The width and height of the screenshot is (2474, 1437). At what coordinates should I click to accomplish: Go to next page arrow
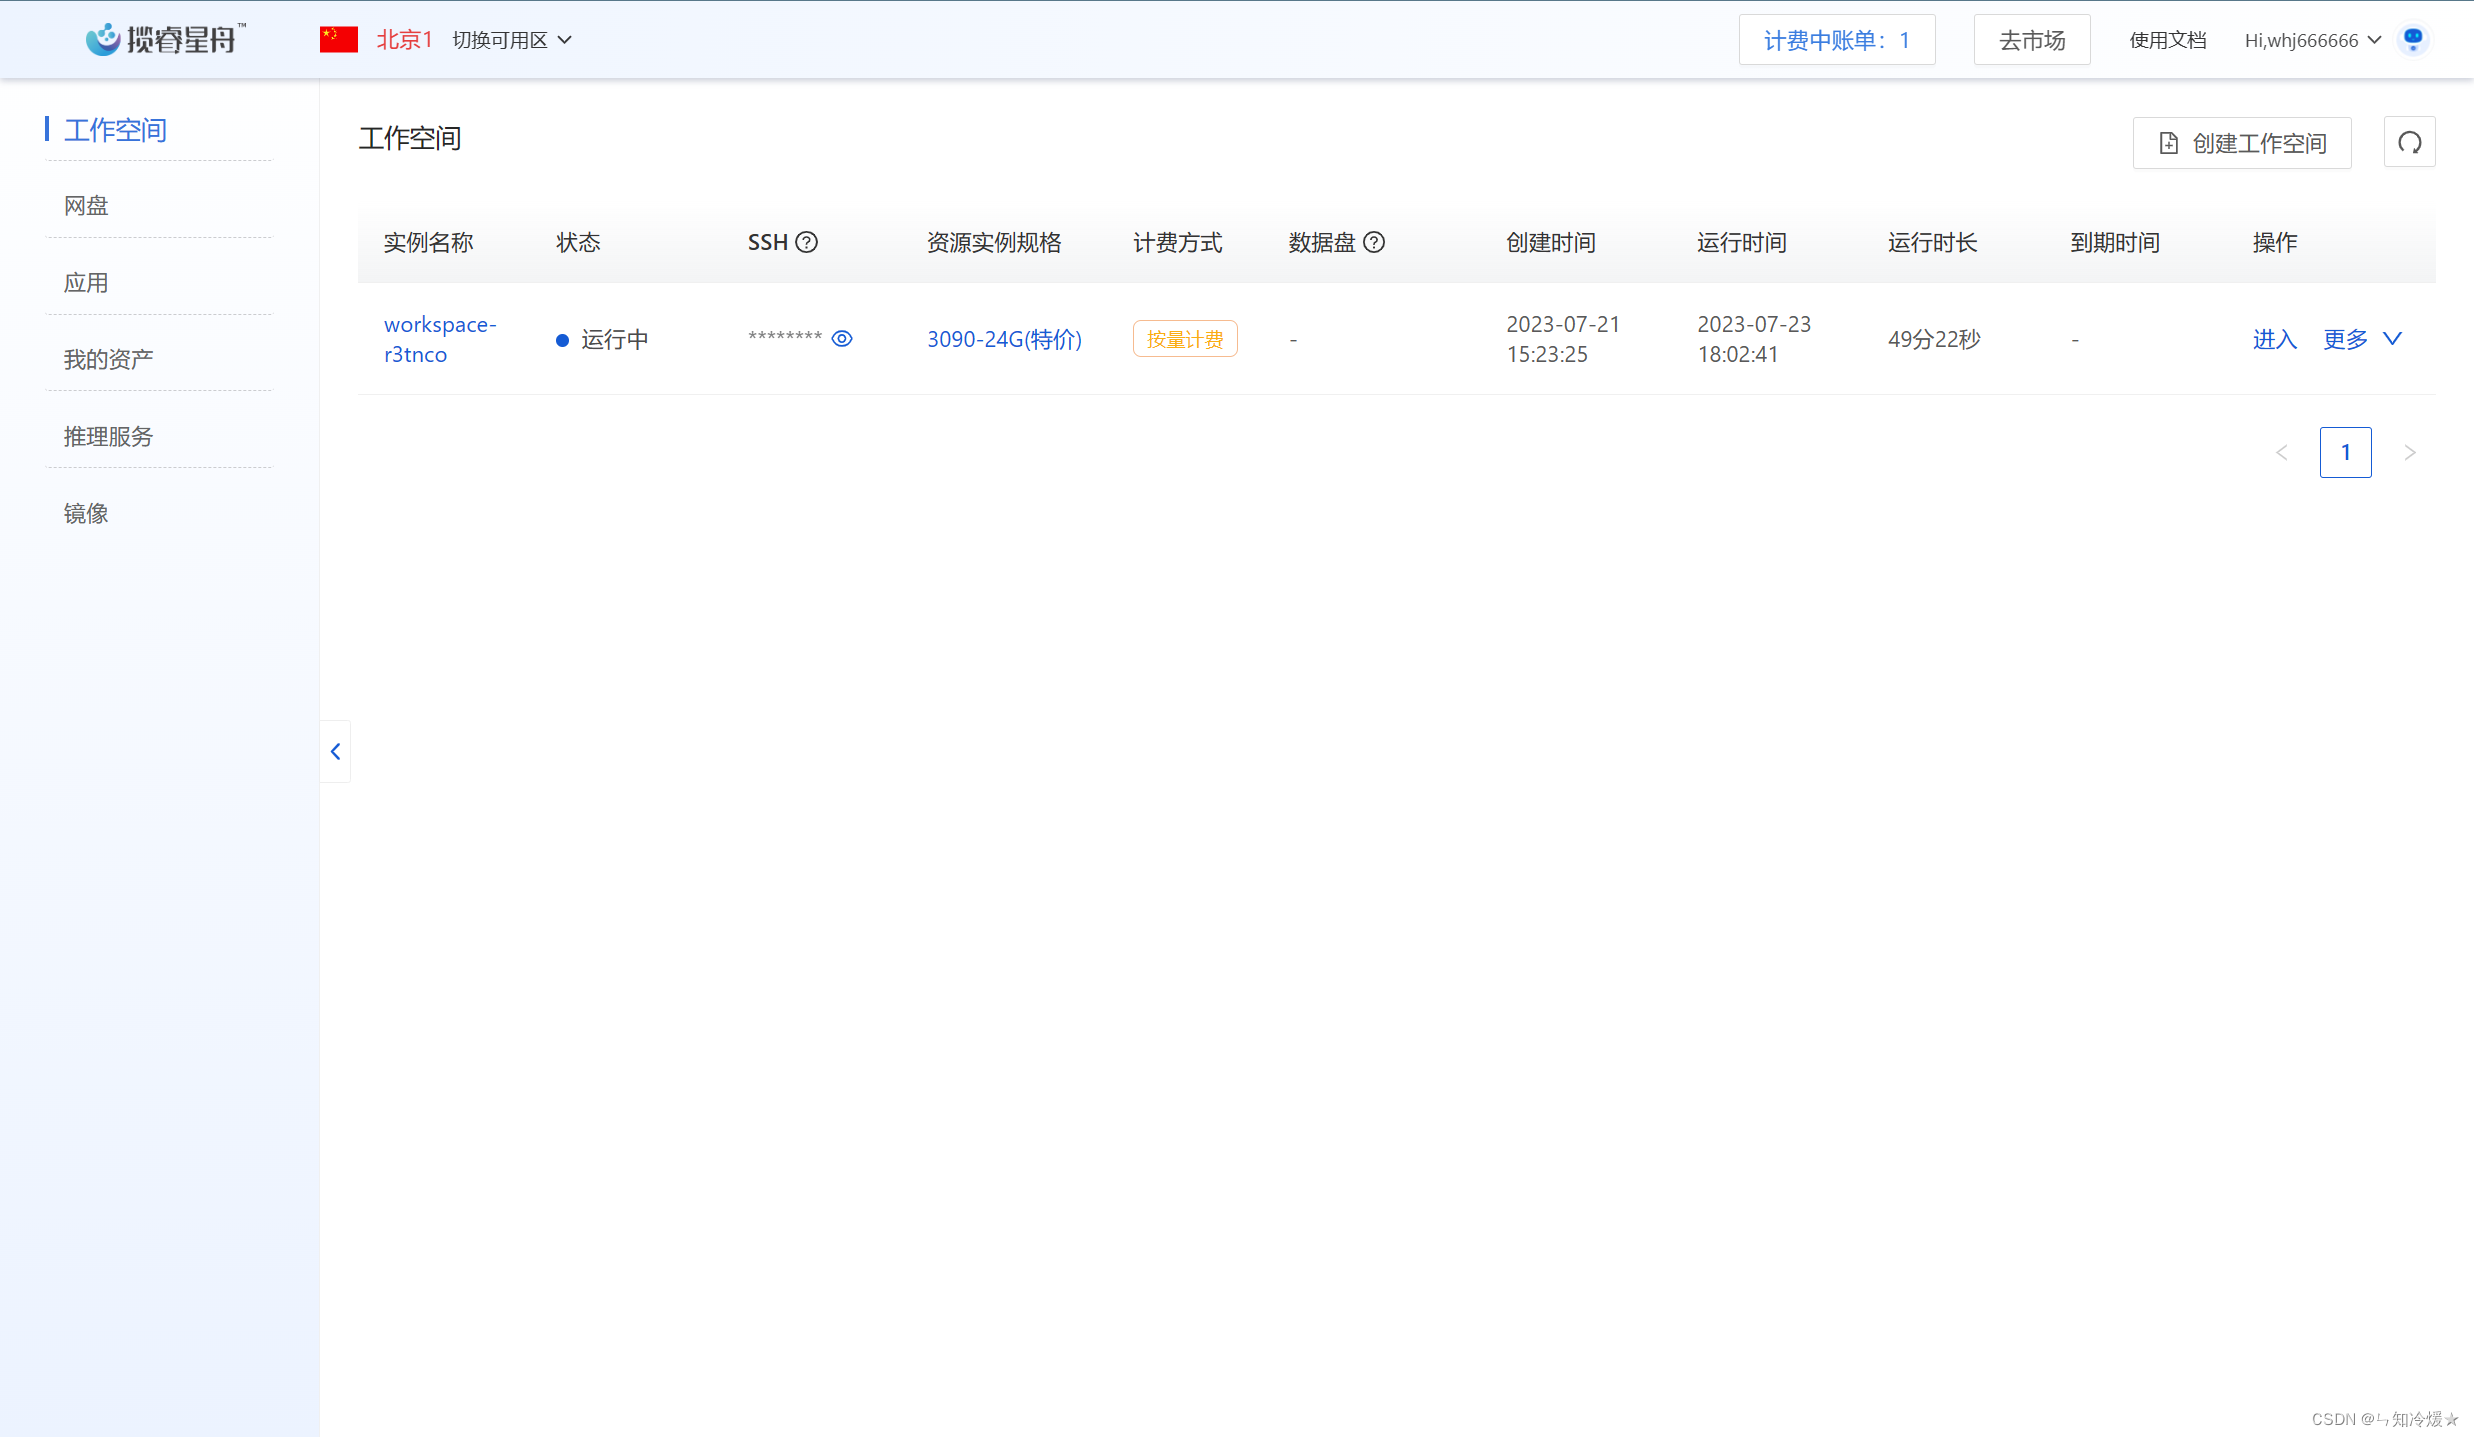tap(2409, 453)
